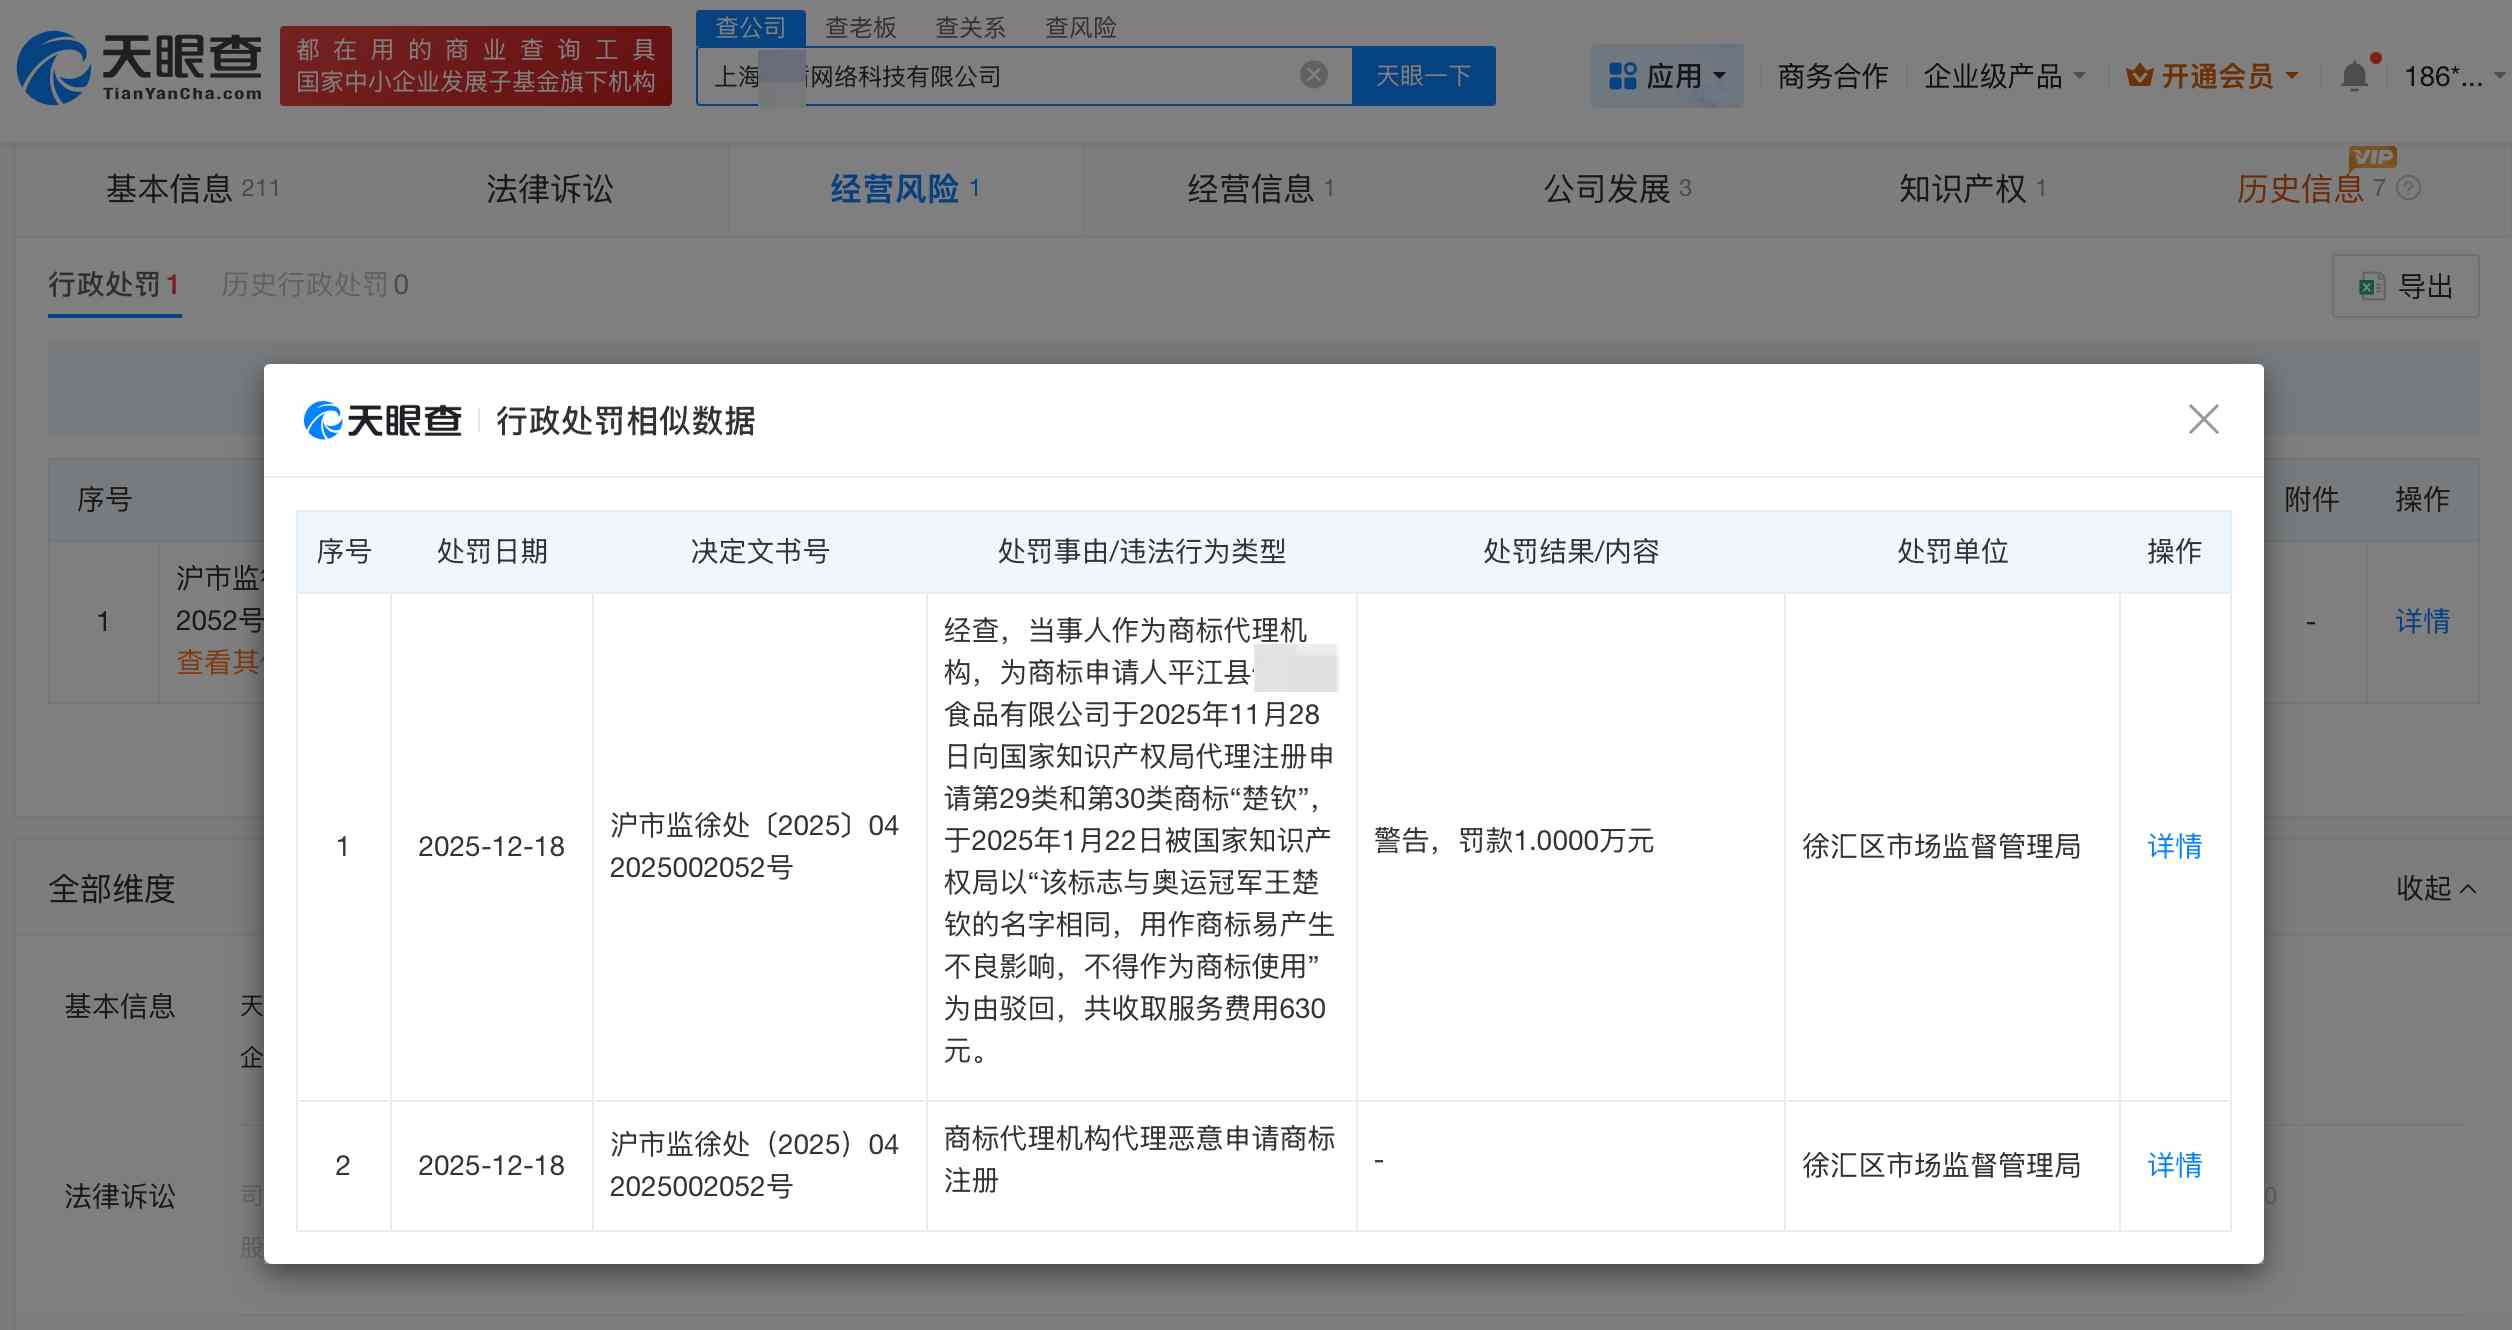Screen dimensions: 2512x1330
Task: Click the notification bell icon
Action: [2354, 75]
